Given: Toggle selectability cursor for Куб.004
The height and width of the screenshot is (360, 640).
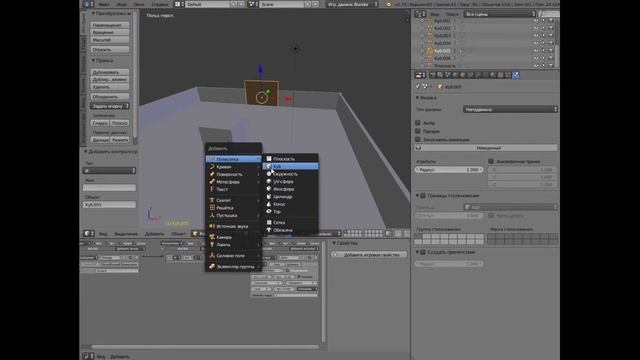Looking at the screenshot, I should click(544, 43).
